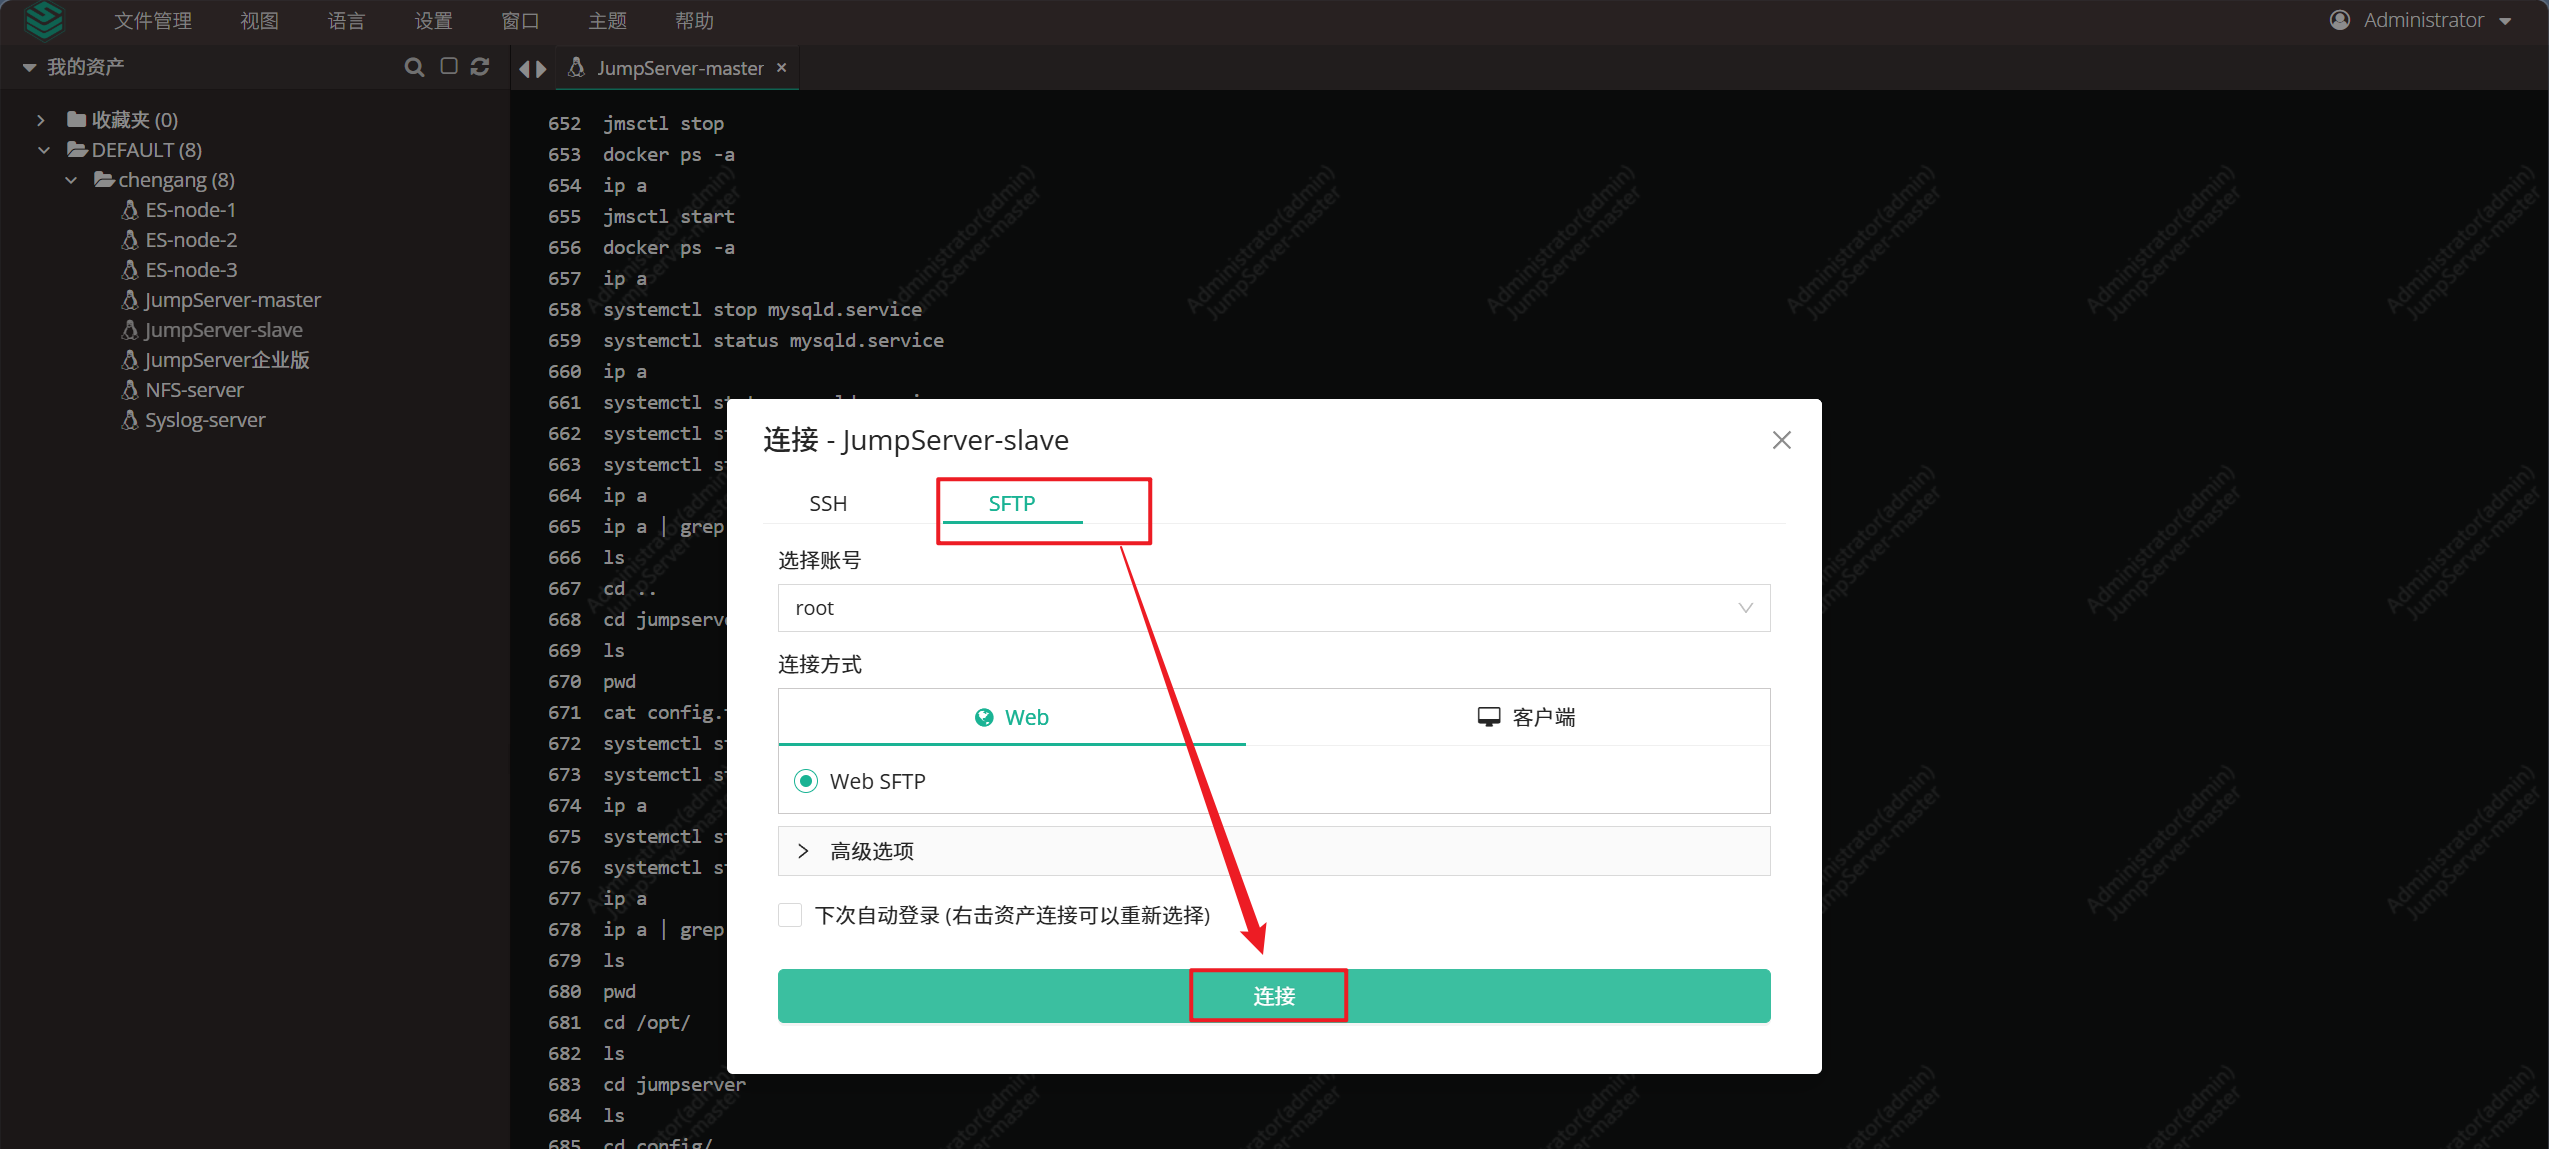
Task: Close the connection dialog with X
Action: click(1781, 440)
